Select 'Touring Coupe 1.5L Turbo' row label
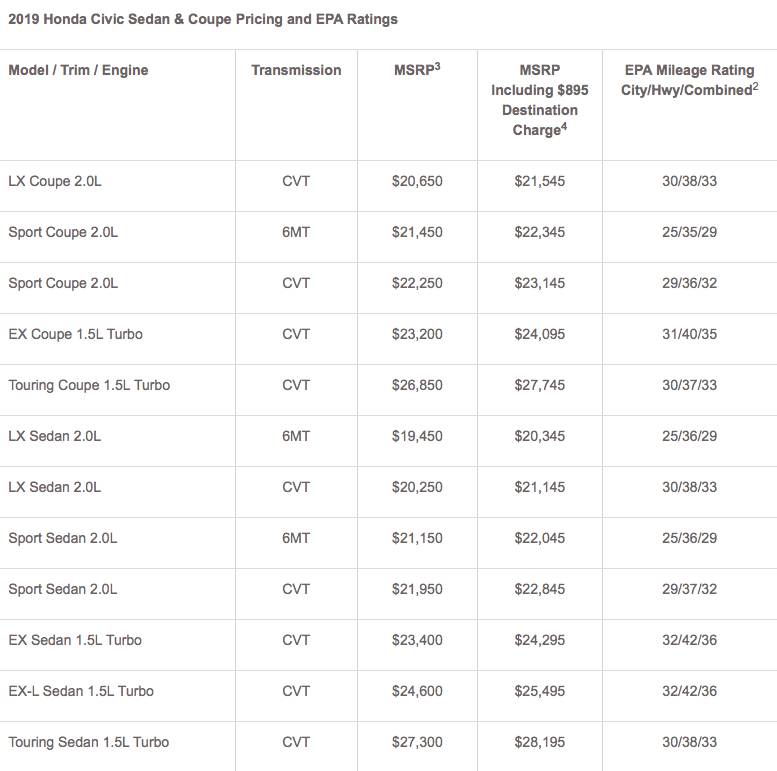The image size is (777, 771). click(89, 385)
